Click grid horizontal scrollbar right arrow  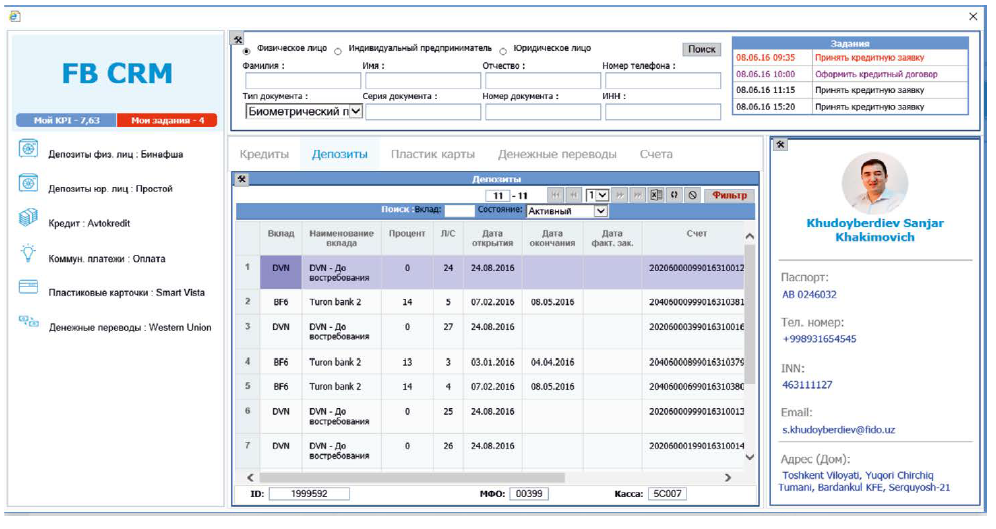pyautogui.click(x=727, y=478)
